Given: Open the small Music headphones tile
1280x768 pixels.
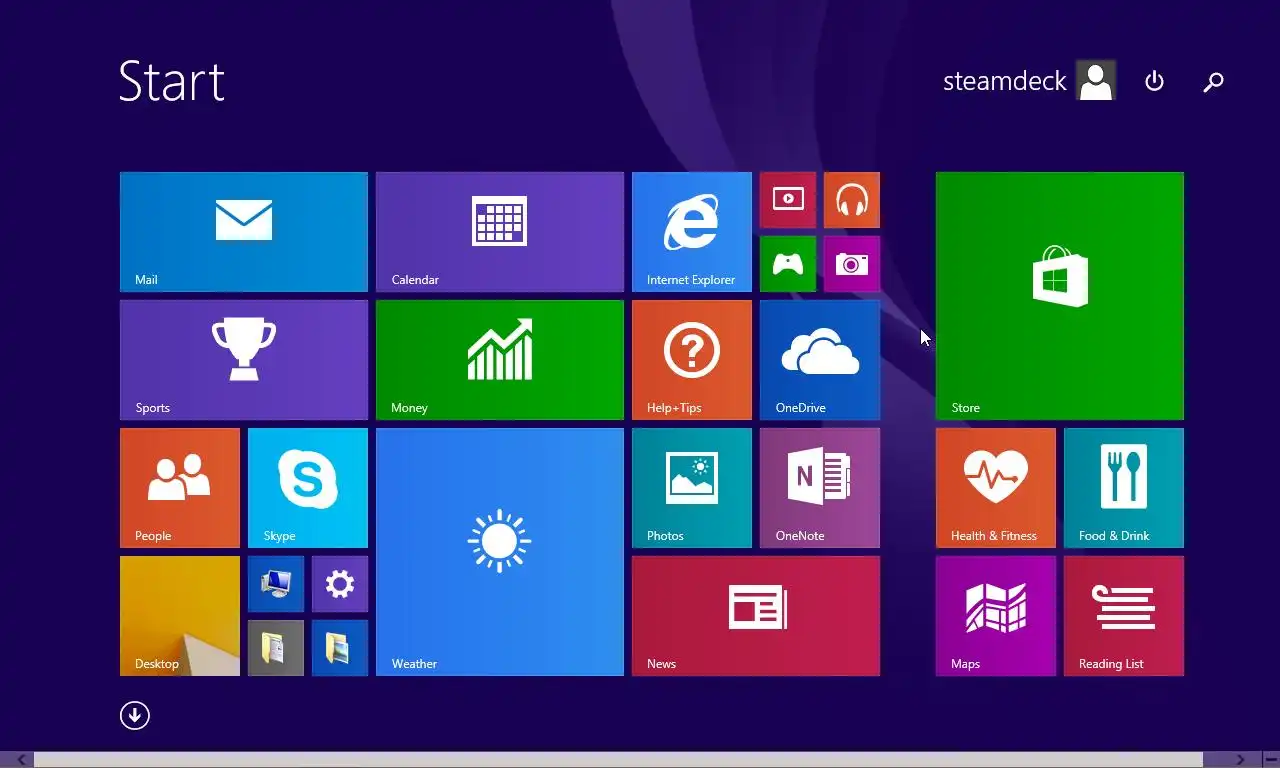Looking at the screenshot, I should (852, 200).
